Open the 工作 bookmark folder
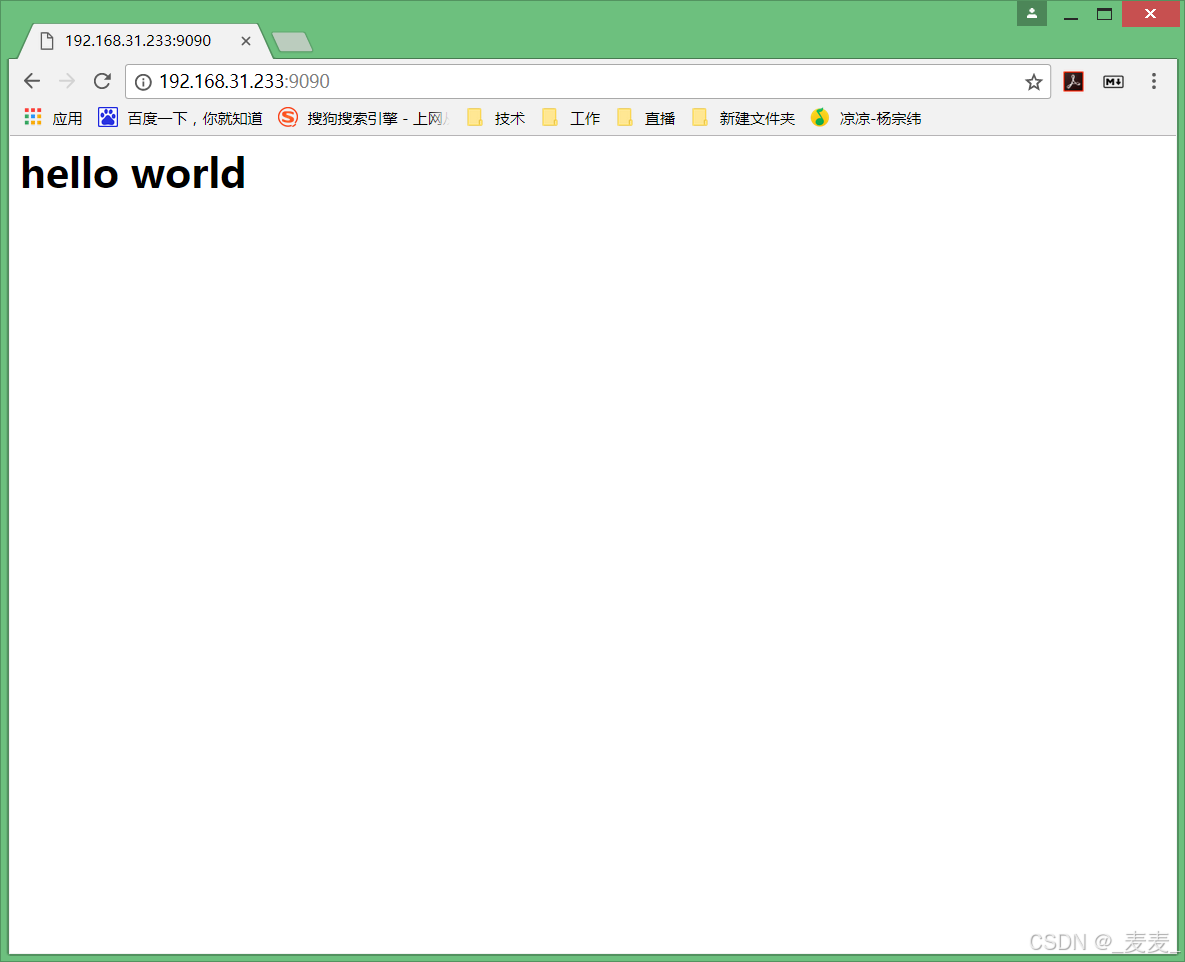Viewport: 1185px width, 962px height. coord(571,118)
